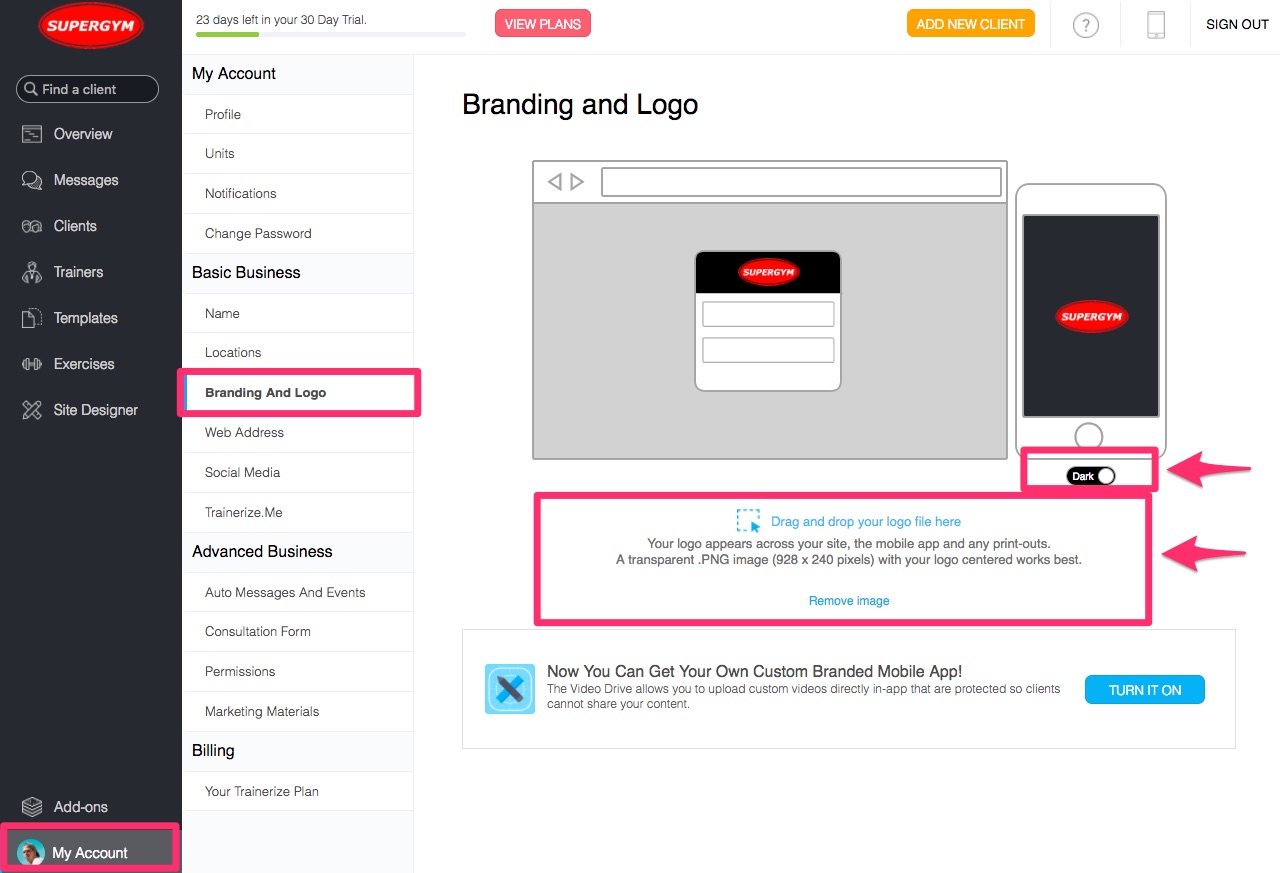Screen dimensions: 1280x873
Task: Open Exercises text label in sidebar
Action: pos(84,364)
